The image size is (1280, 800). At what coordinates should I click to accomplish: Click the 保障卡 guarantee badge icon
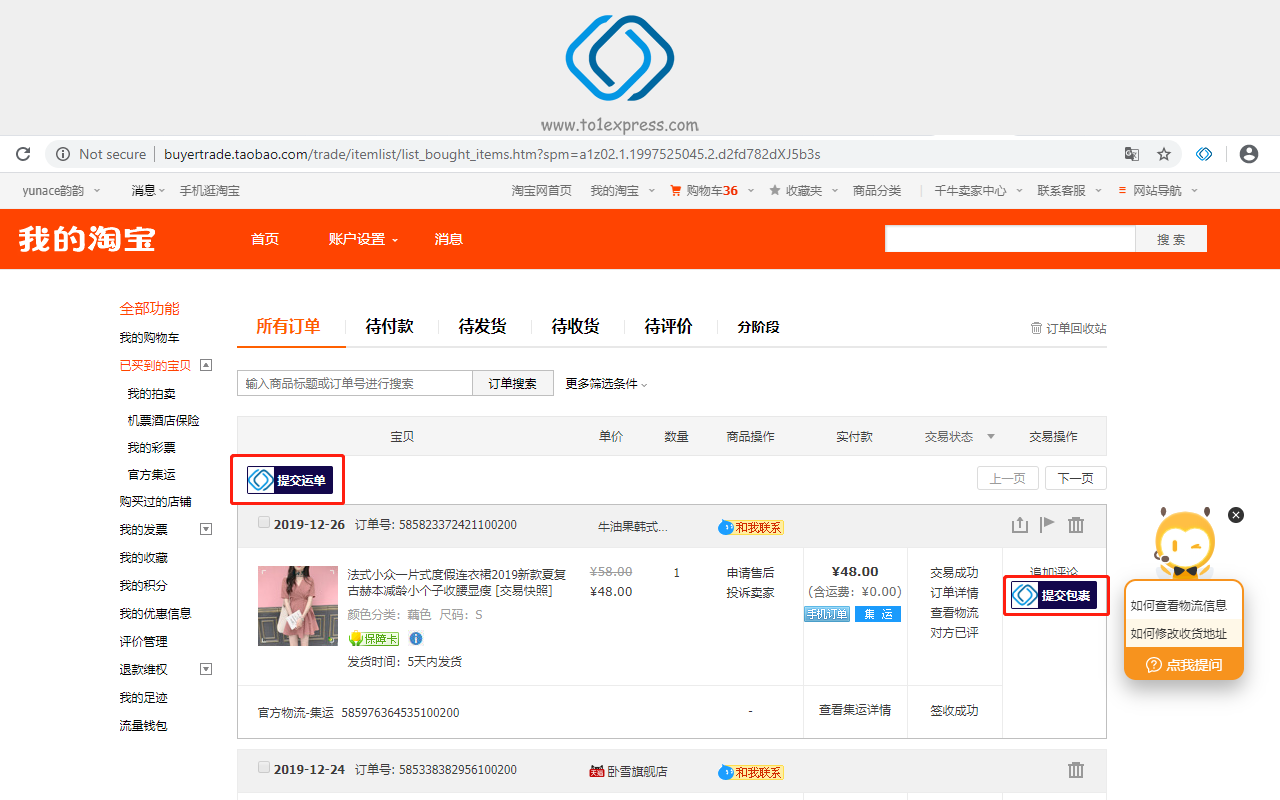(373, 638)
